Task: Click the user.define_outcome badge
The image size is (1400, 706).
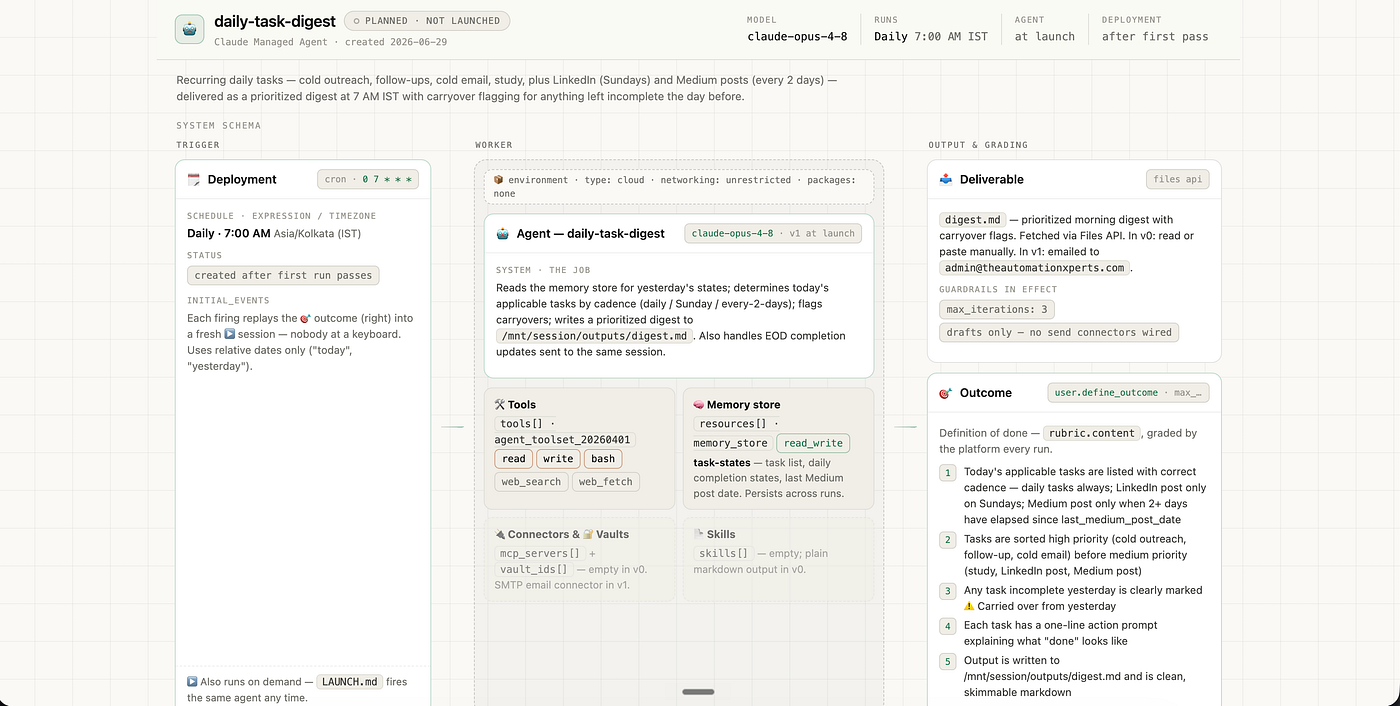Action: (1128, 393)
